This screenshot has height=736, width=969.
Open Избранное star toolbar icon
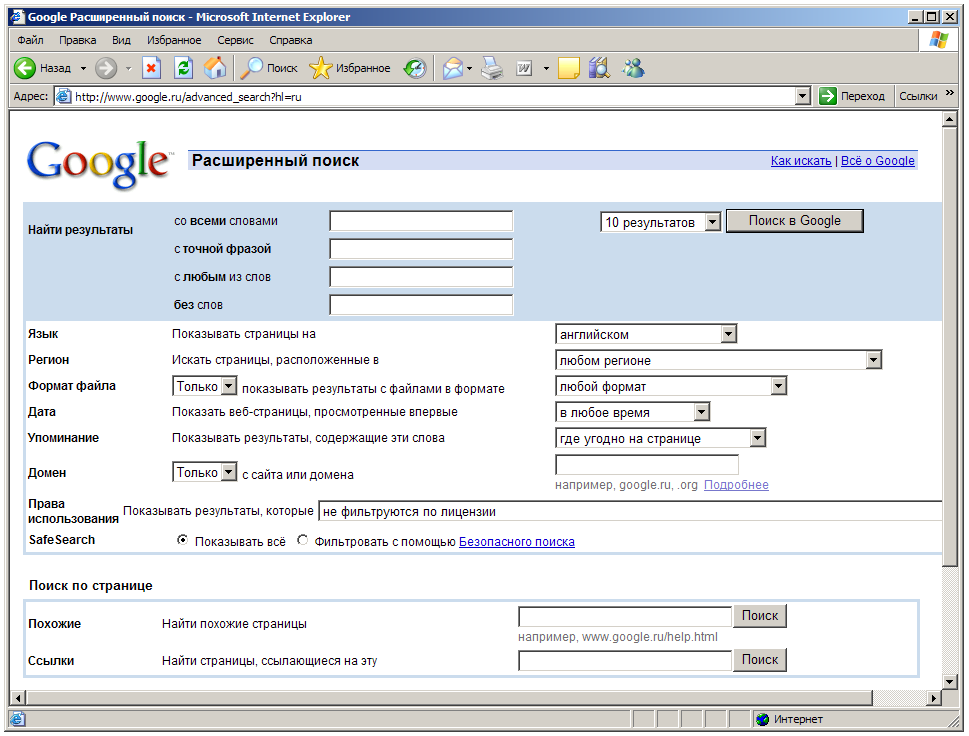(320, 68)
